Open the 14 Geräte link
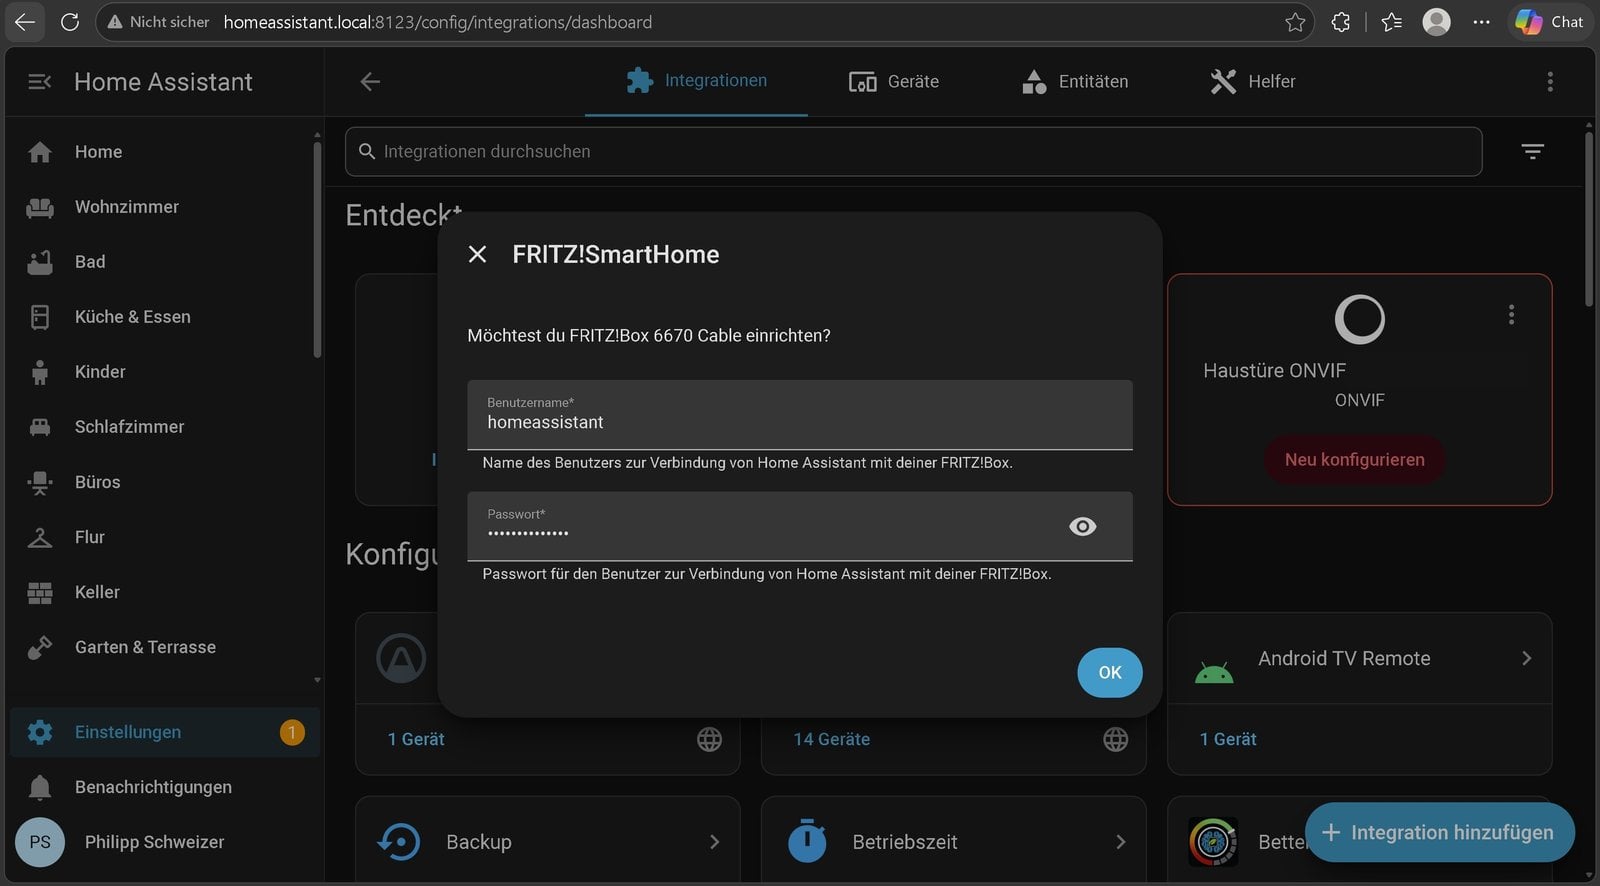 point(832,739)
